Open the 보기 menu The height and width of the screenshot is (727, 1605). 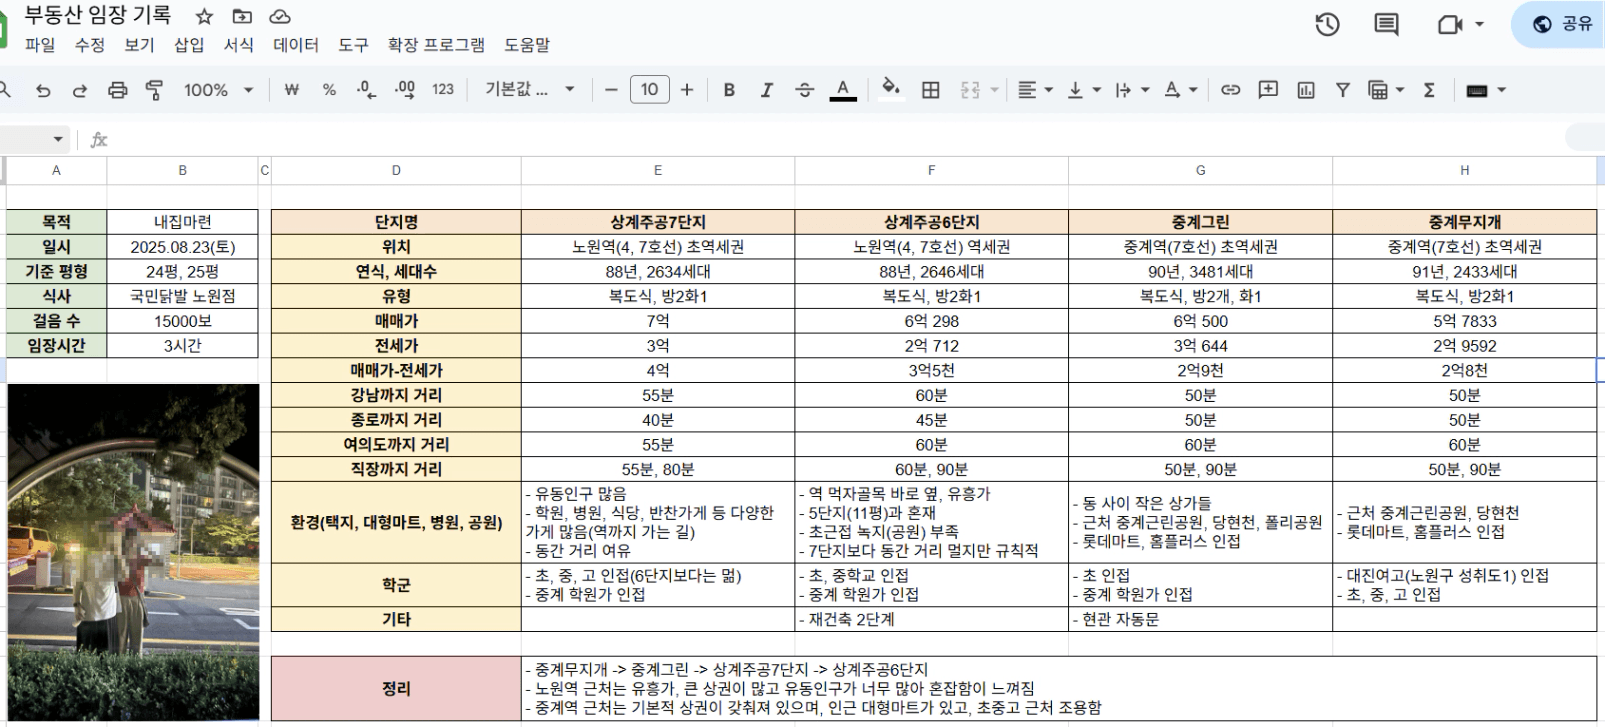140,45
